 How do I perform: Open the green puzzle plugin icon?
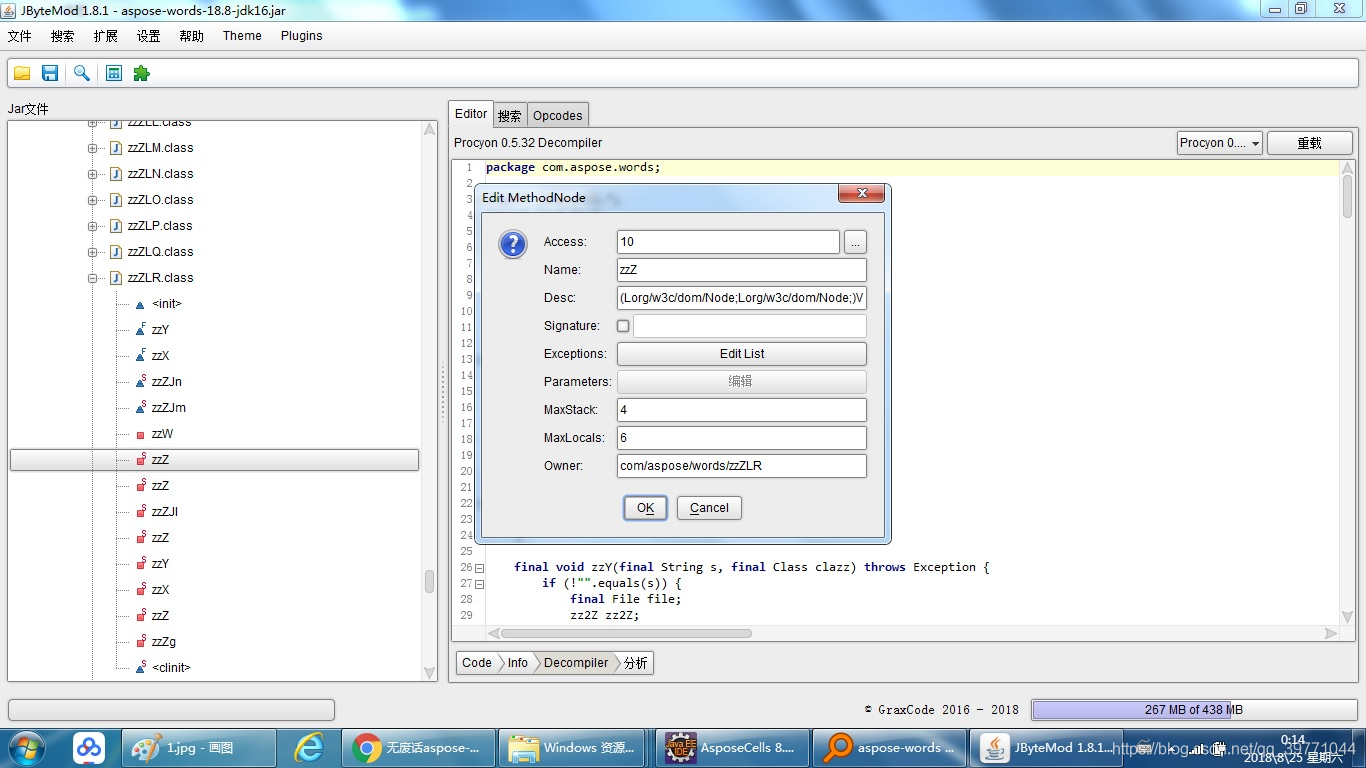click(x=141, y=73)
